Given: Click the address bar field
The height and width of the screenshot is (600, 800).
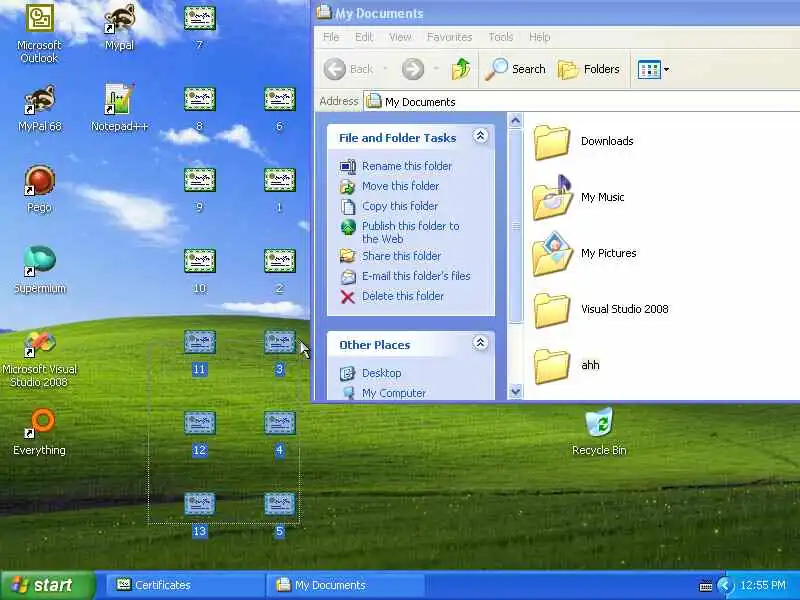Looking at the screenshot, I should [x=582, y=102].
